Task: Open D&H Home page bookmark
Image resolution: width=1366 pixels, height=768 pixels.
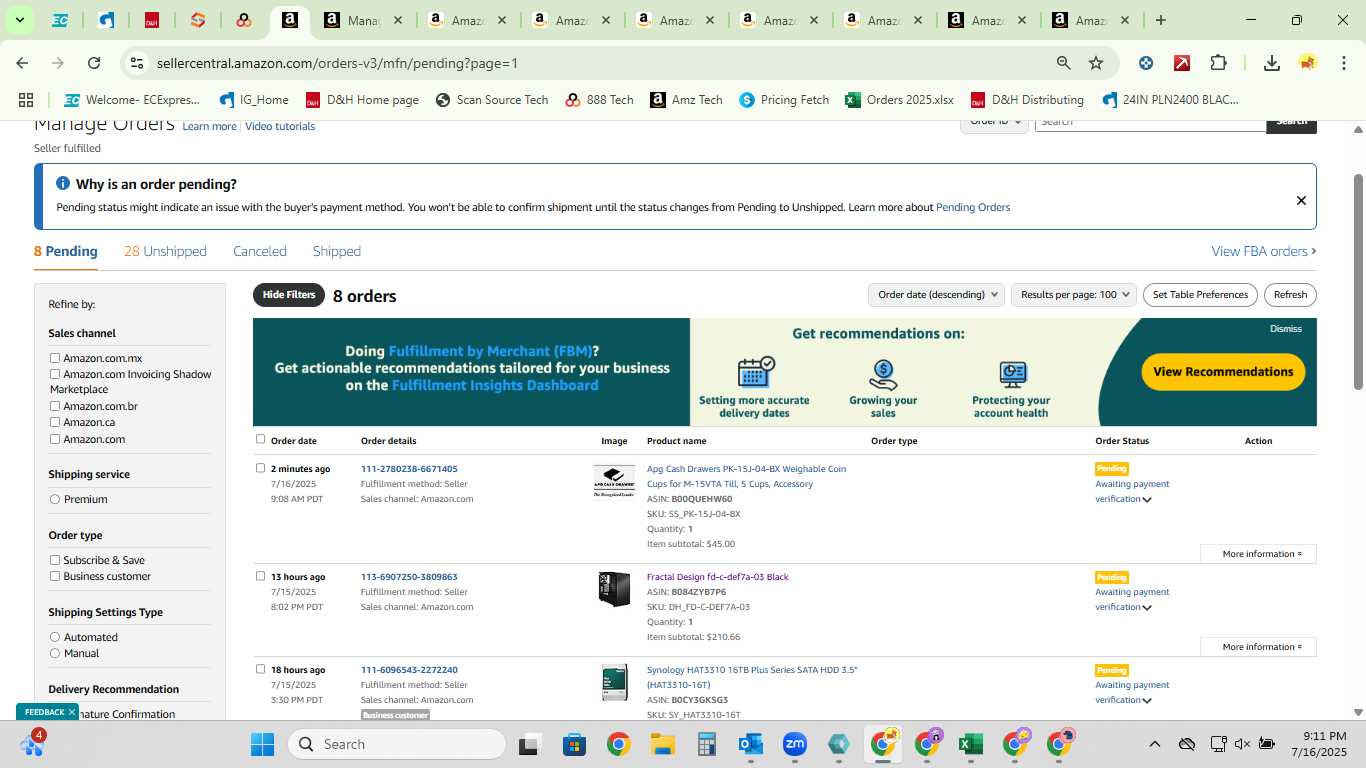Action: coord(362,100)
